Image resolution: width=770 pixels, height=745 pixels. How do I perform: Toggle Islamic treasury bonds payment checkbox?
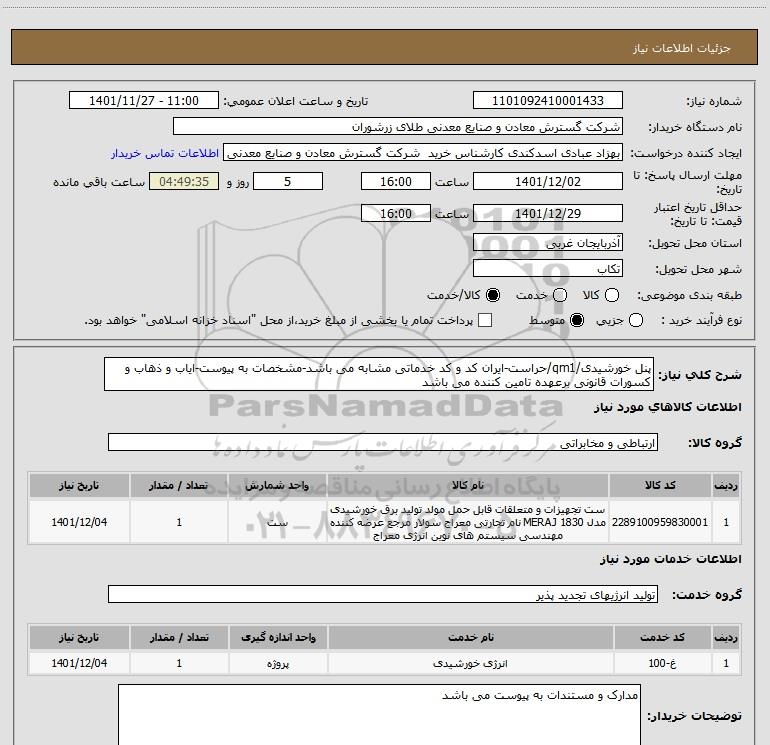tap(485, 321)
